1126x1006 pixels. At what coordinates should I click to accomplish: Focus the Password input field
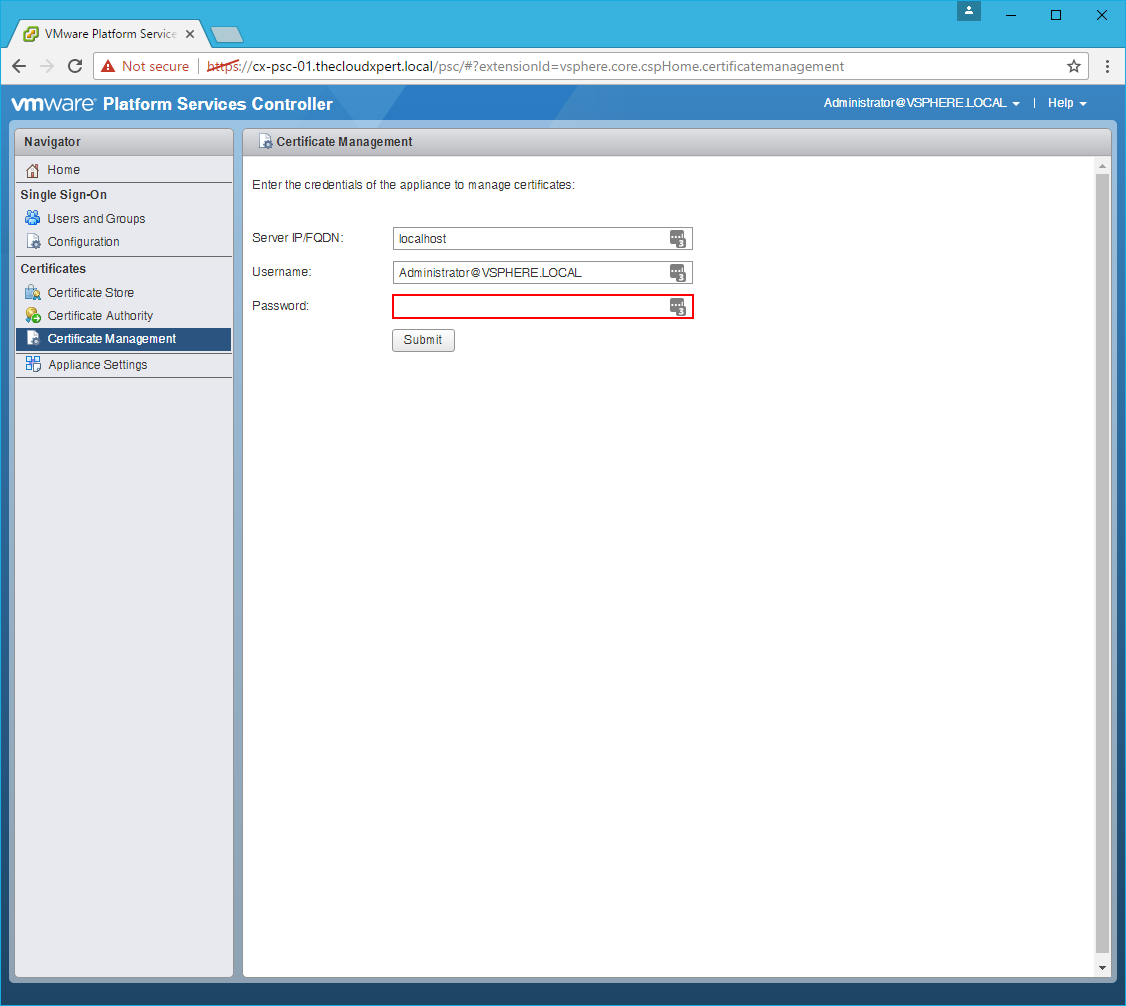click(530, 307)
